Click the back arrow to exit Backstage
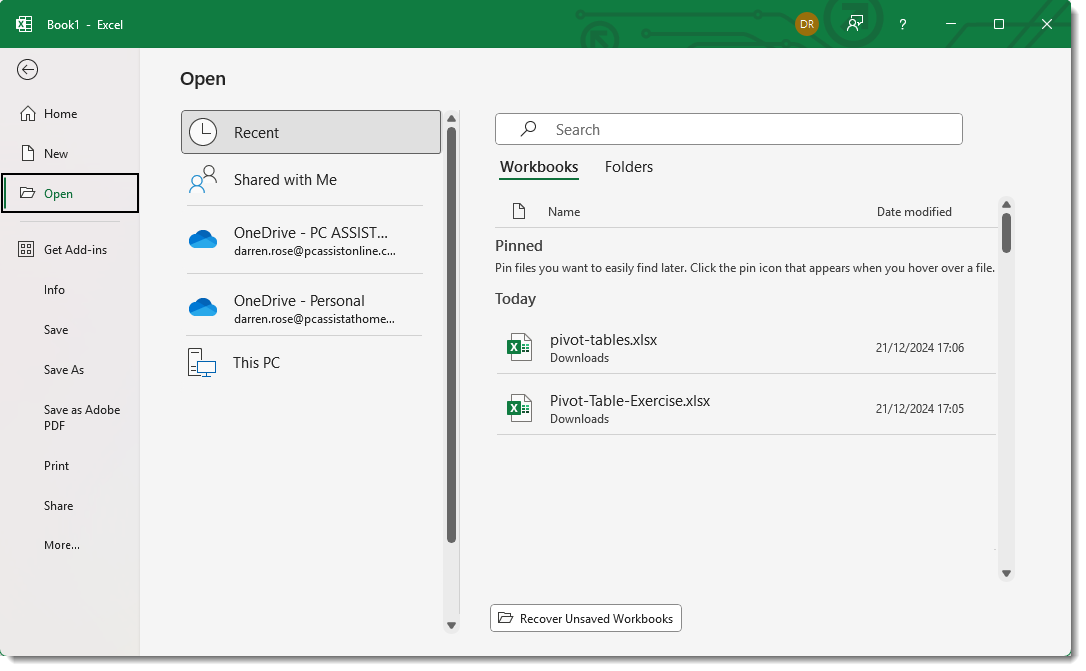 [x=28, y=69]
